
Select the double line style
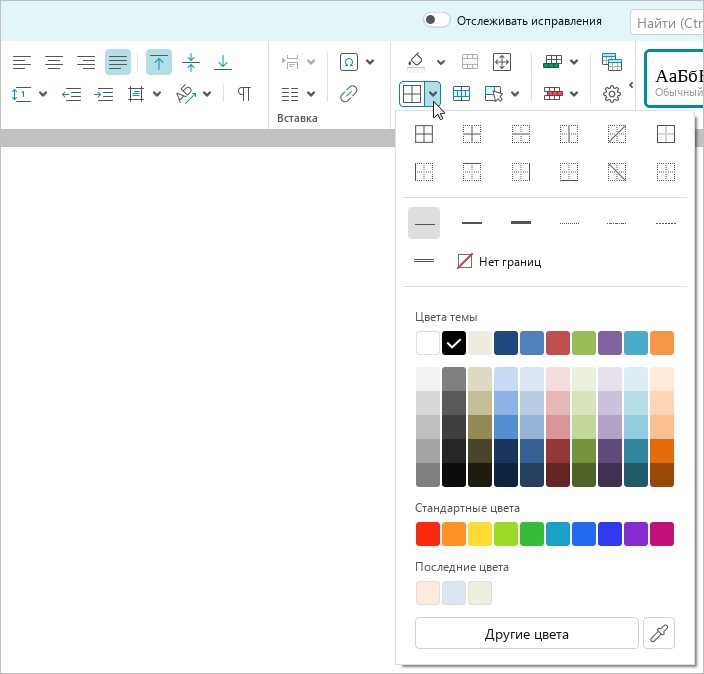click(x=424, y=261)
